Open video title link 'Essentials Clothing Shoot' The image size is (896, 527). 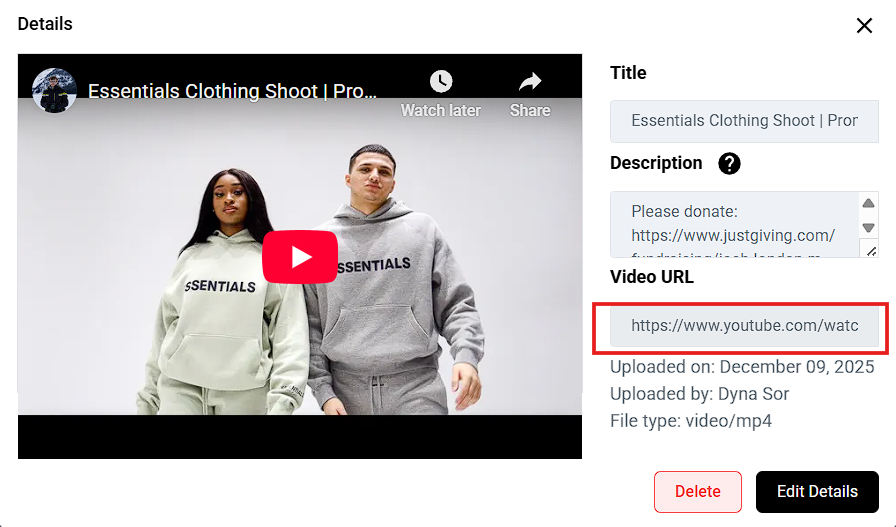(232, 91)
